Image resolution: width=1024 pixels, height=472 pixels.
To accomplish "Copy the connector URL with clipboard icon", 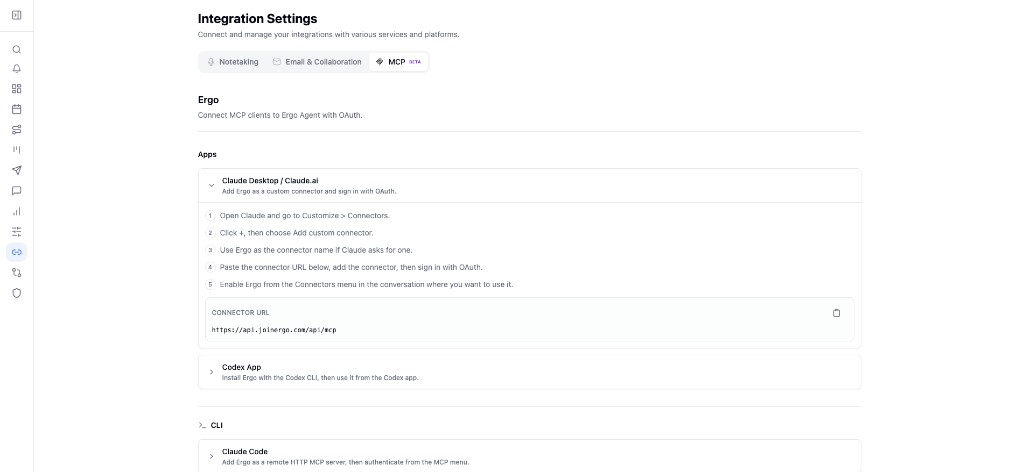I will (837, 313).
